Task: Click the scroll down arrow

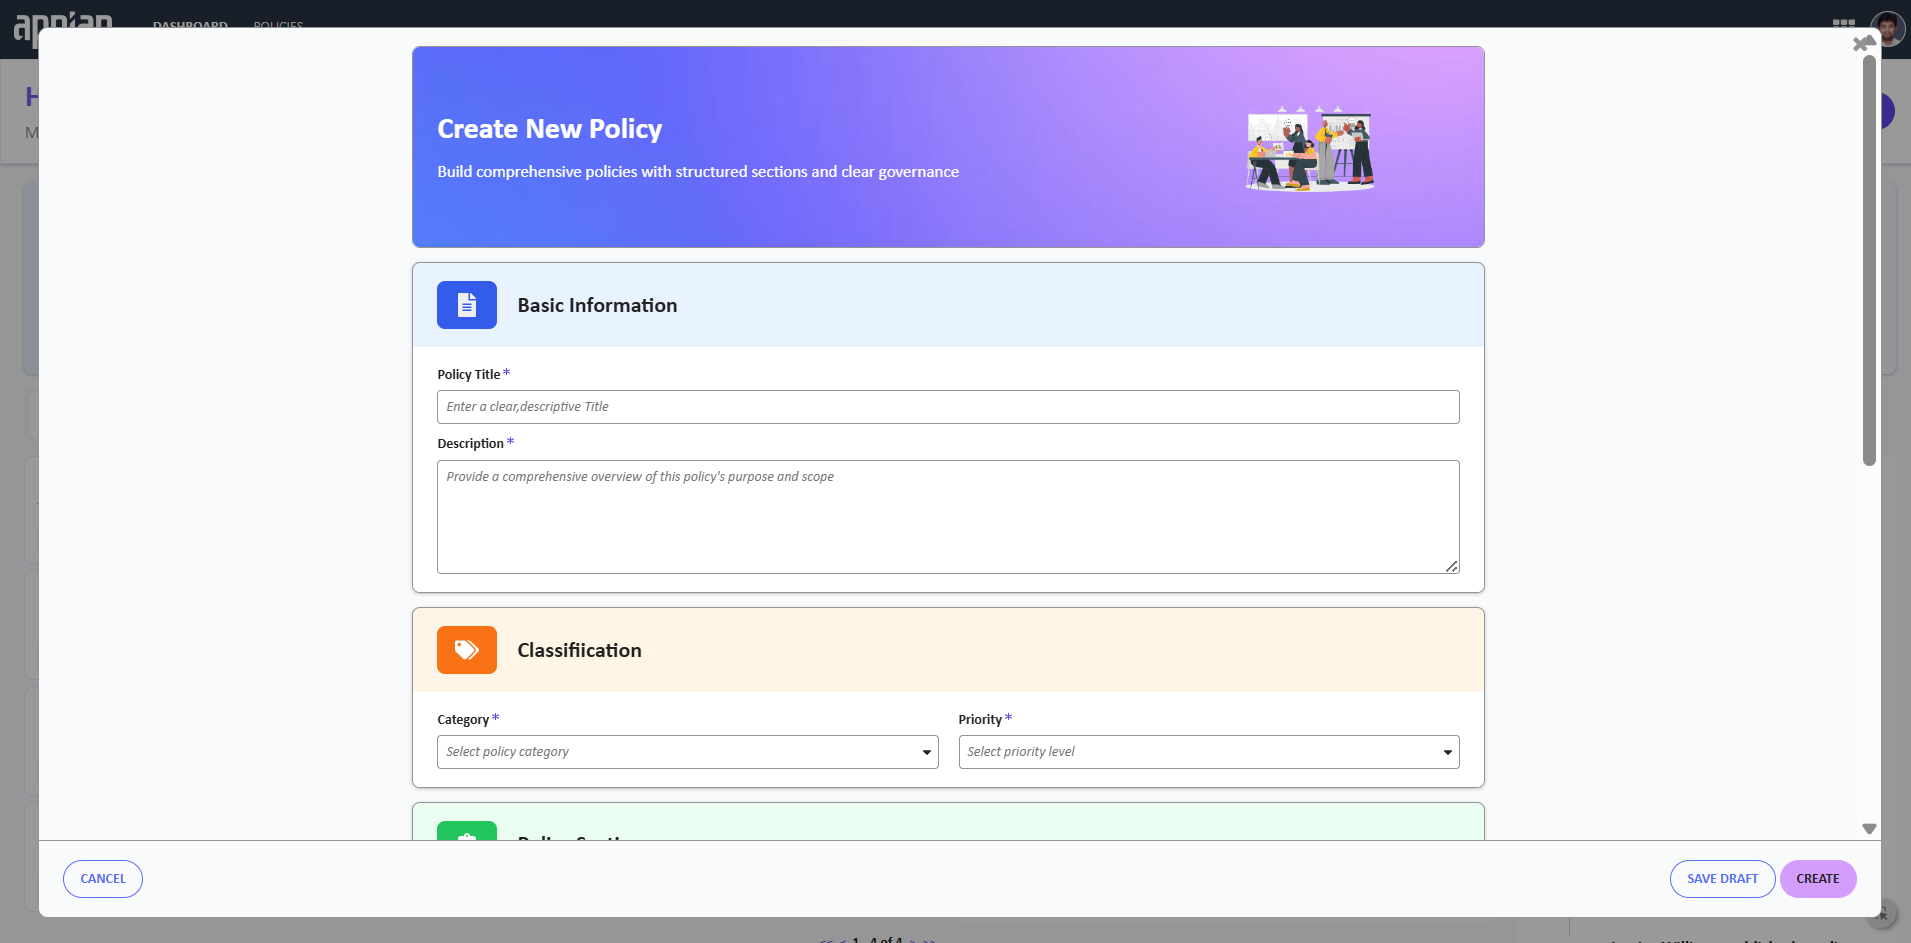Action: tap(1869, 829)
